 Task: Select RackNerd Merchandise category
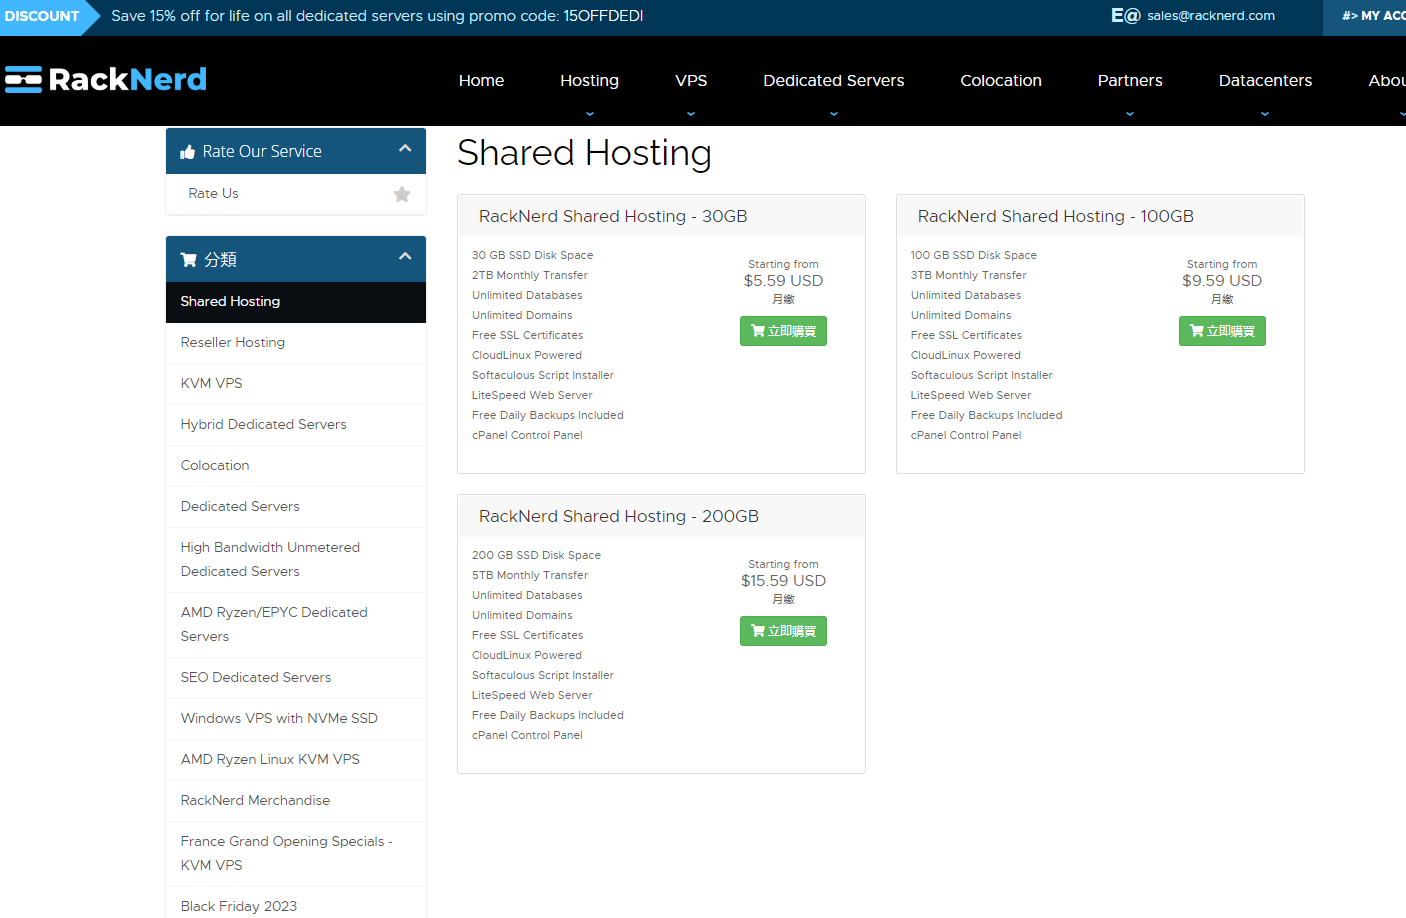pyautogui.click(x=296, y=801)
